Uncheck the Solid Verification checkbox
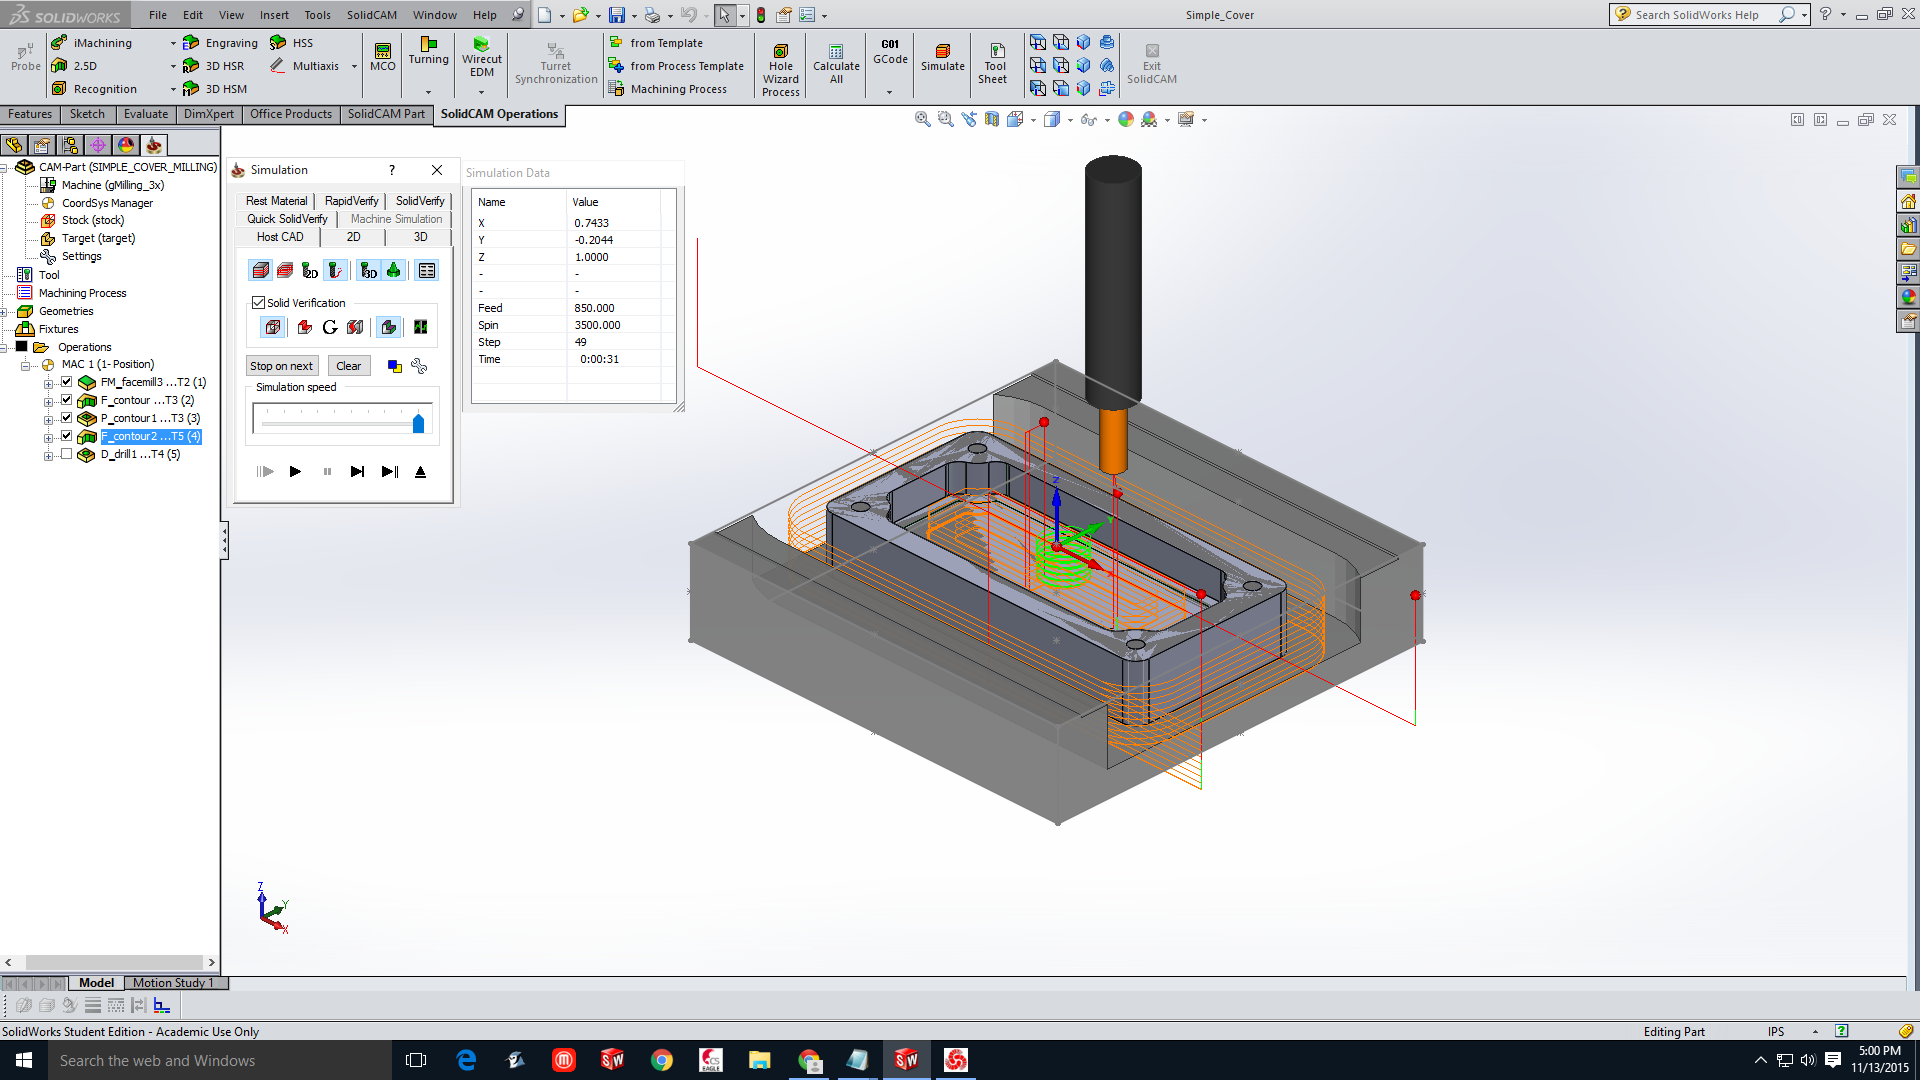The width and height of the screenshot is (1920, 1080). (x=258, y=302)
